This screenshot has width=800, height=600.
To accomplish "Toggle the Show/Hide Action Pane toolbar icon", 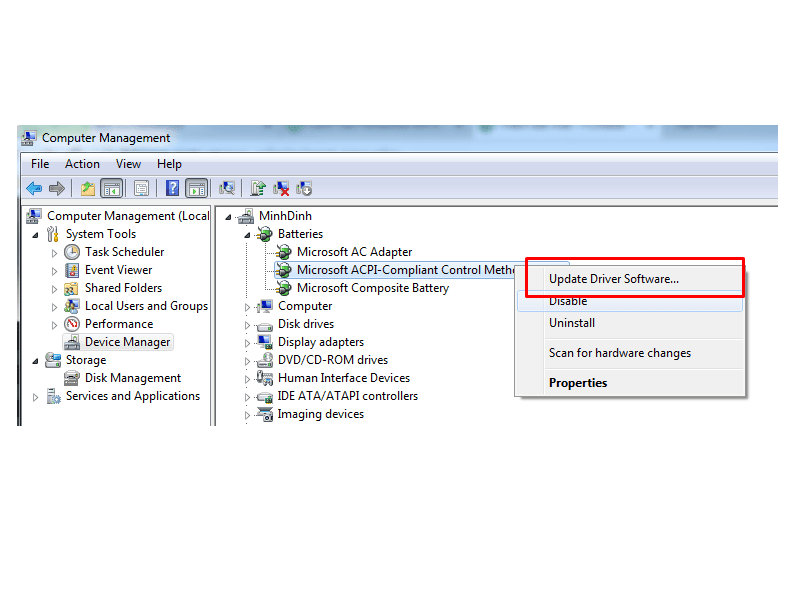I will point(196,189).
